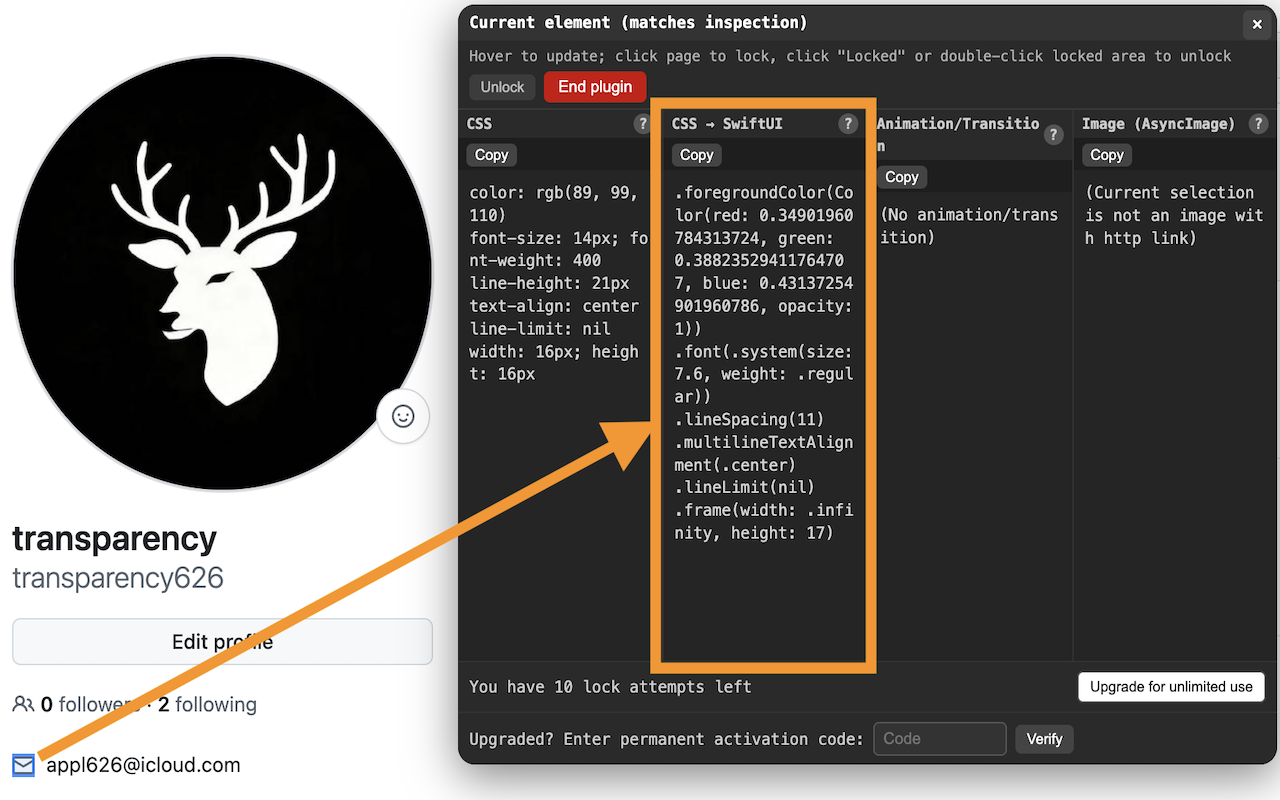Click the Edit profile button
The width and height of the screenshot is (1280, 800).
click(222, 641)
